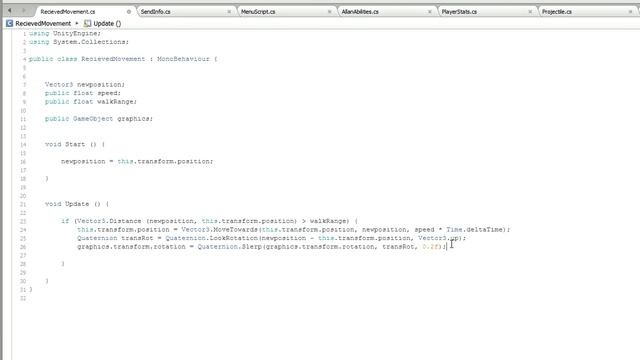Close the AlanAbilities.cs tab
This screenshot has height=360, width=640.
(x=429, y=12)
